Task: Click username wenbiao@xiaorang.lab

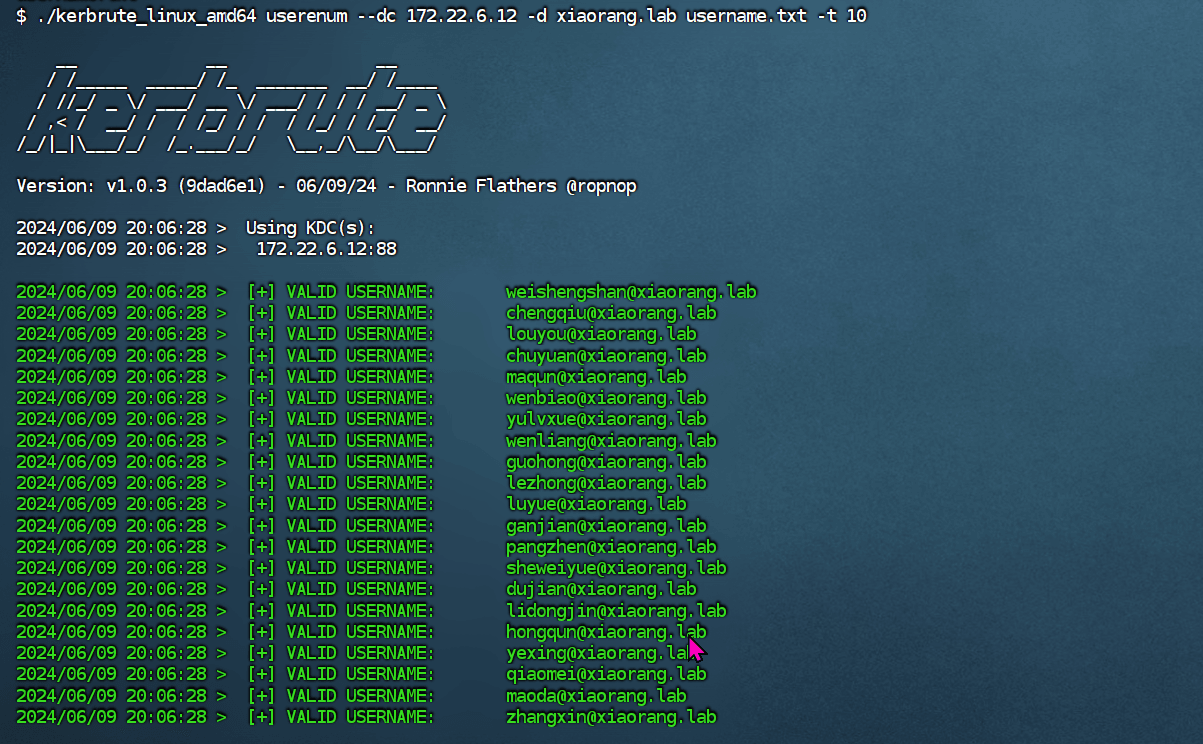Action: click(605, 398)
